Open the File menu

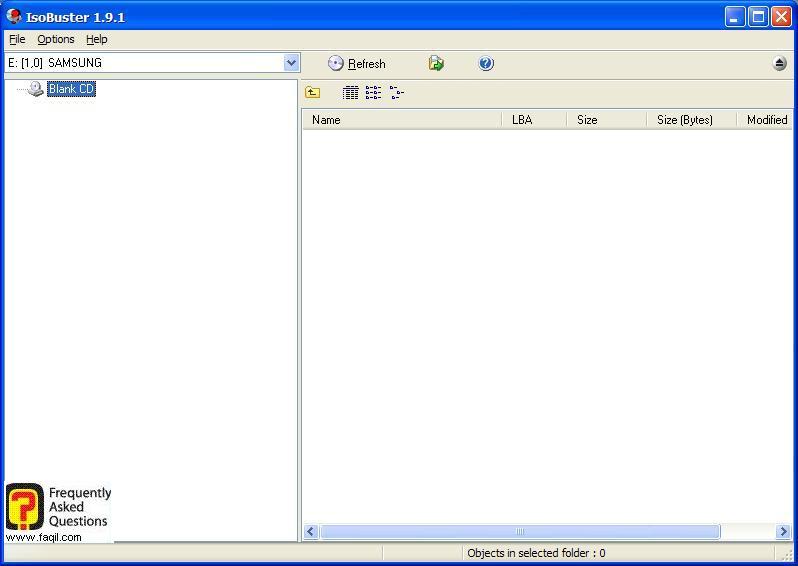(17, 39)
